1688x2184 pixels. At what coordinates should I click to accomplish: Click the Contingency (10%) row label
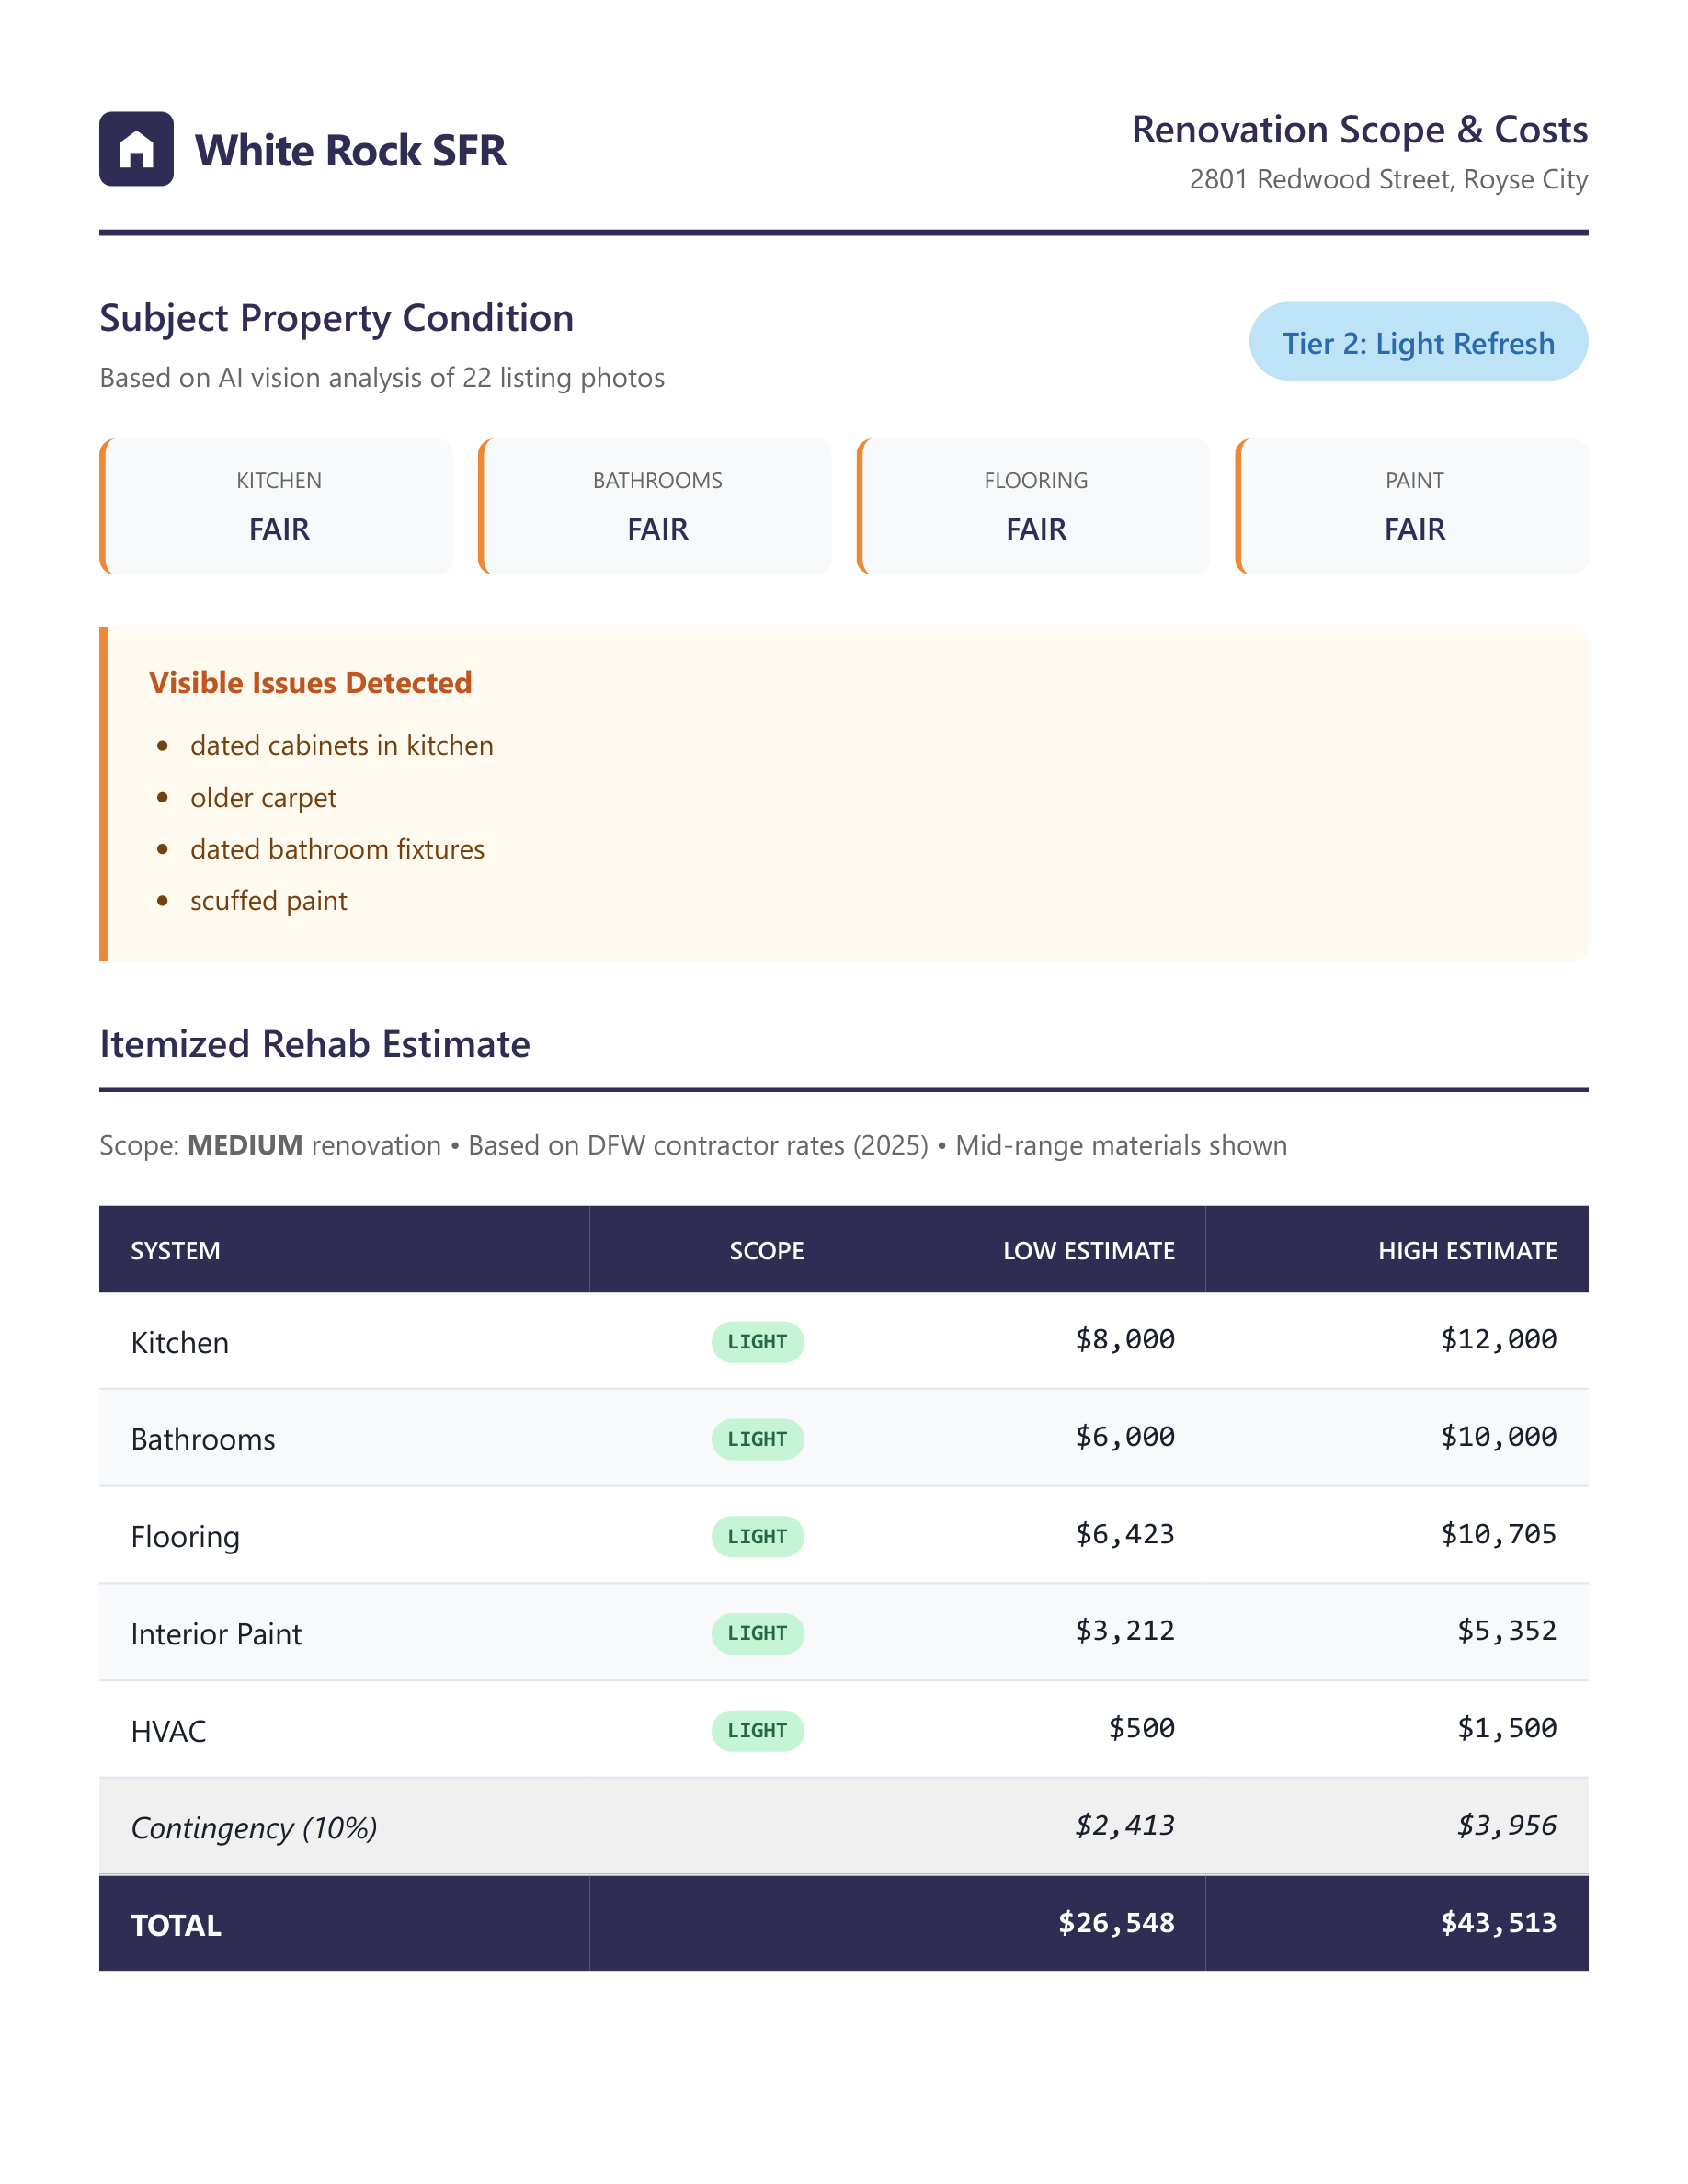(254, 1828)
